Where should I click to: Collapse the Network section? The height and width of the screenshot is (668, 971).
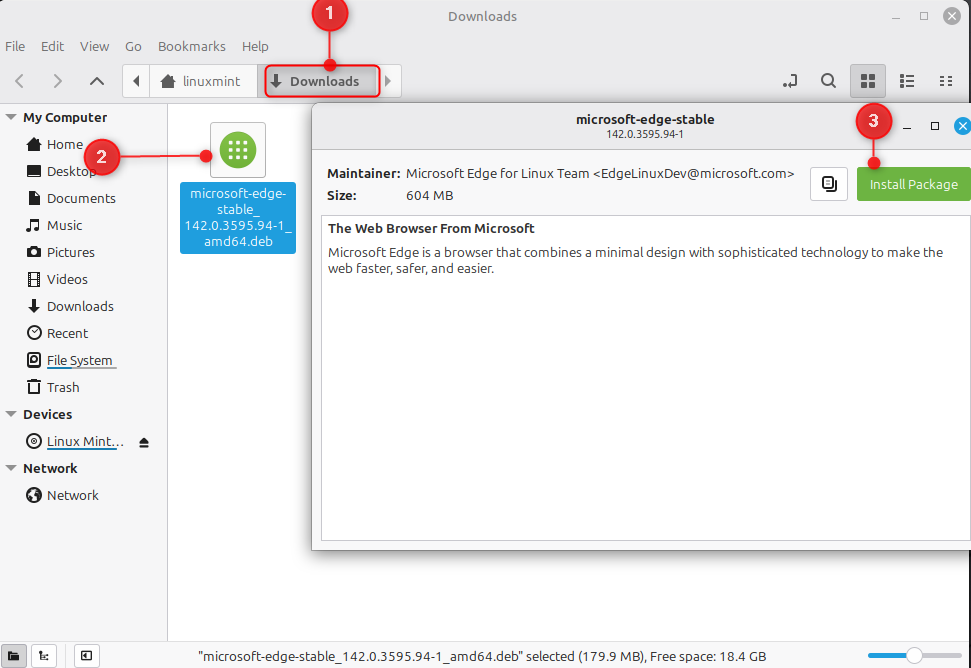point(11,468)
